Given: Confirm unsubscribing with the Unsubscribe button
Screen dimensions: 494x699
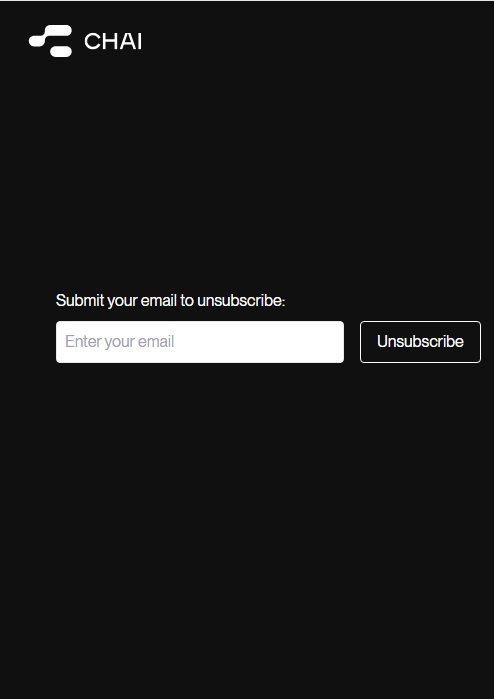Looking at the screenshot, I should click(420, 342).
